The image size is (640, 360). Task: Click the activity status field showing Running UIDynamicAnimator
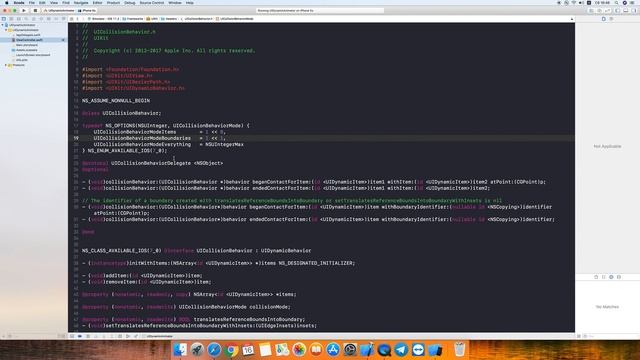320,10
